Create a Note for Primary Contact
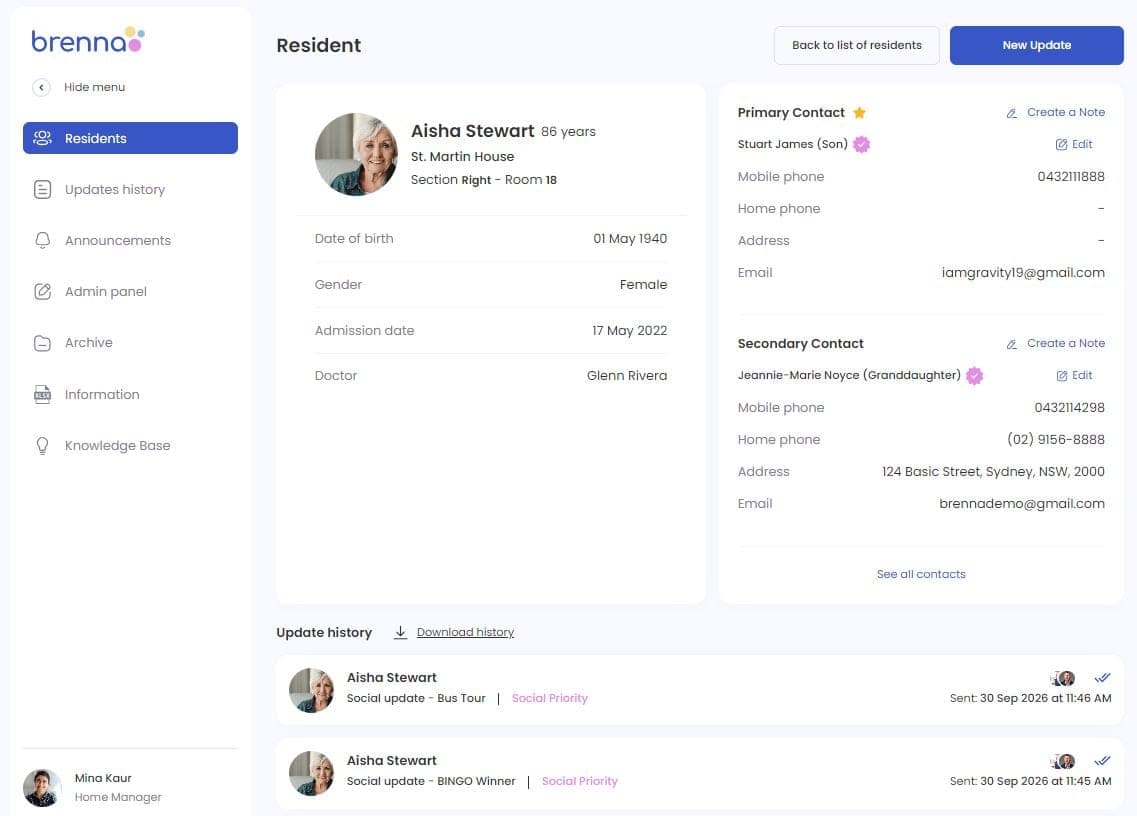The image size is (1137, 816). pos(1056,112)
